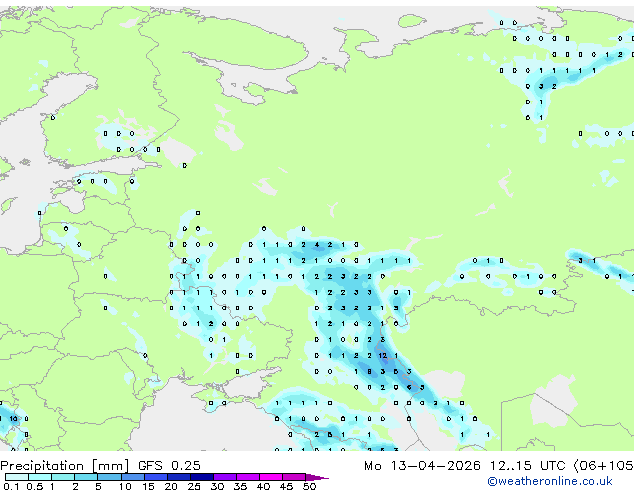Click the '12..15 UTC' time text
The height and width of the screenshot is (490, 634).
pos(527,466)
